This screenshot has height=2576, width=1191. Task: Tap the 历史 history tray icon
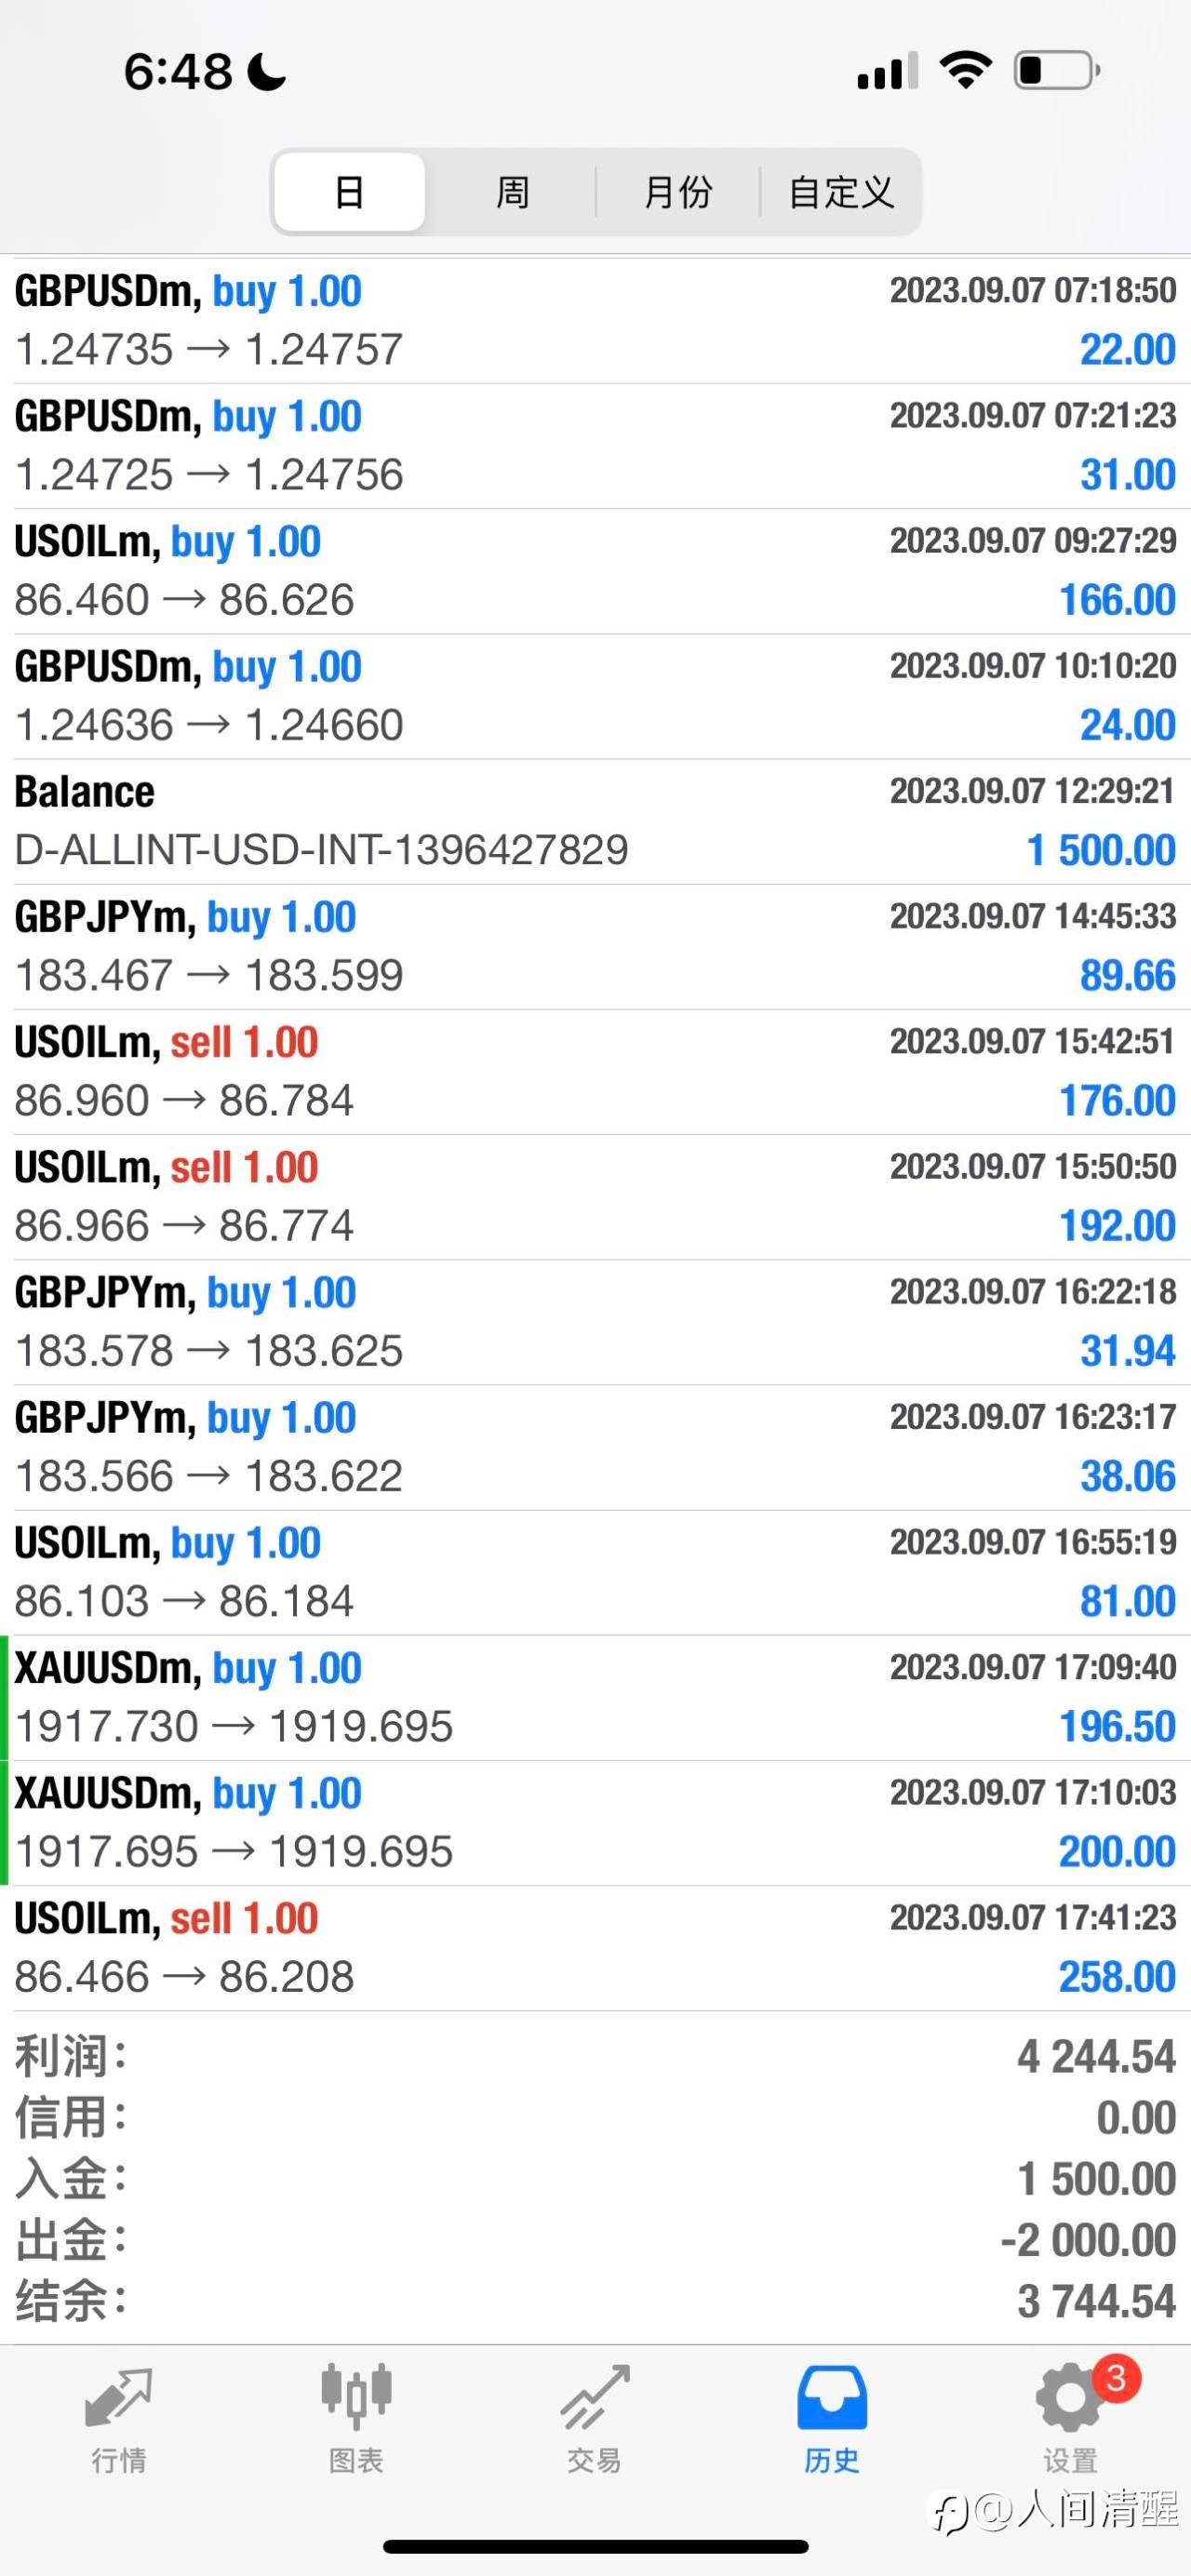coord(832,2398)
